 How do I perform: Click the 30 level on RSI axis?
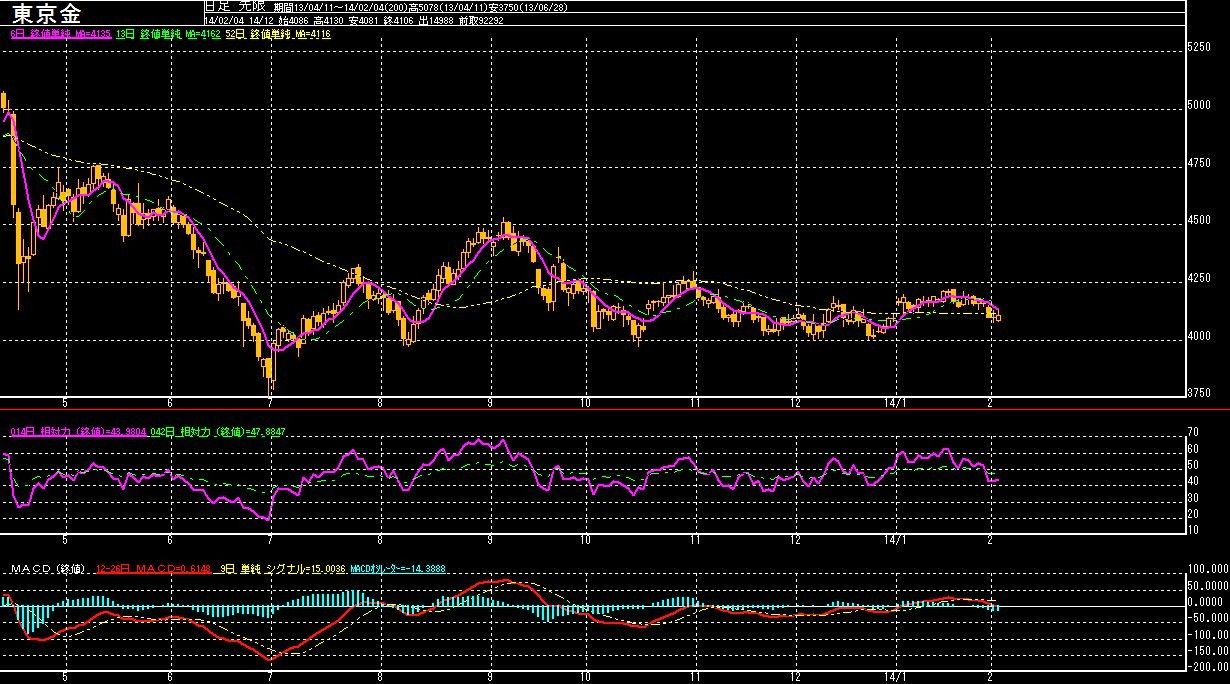(1192, 497)
